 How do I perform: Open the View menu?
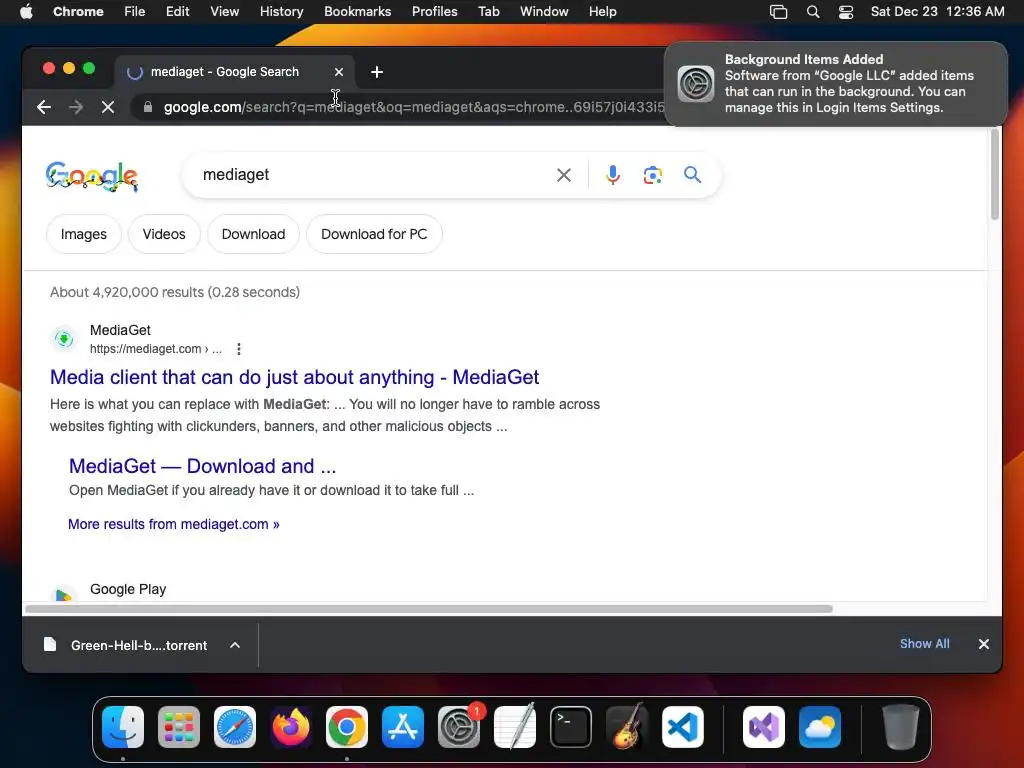pos(225,12)
